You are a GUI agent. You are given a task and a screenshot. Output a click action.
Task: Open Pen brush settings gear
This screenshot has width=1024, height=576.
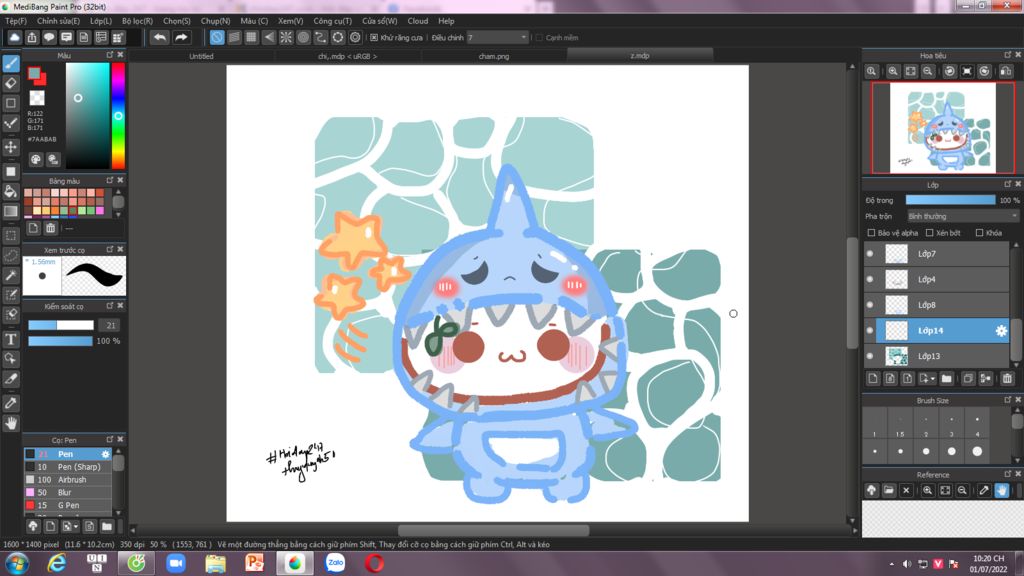coord(105,454)
